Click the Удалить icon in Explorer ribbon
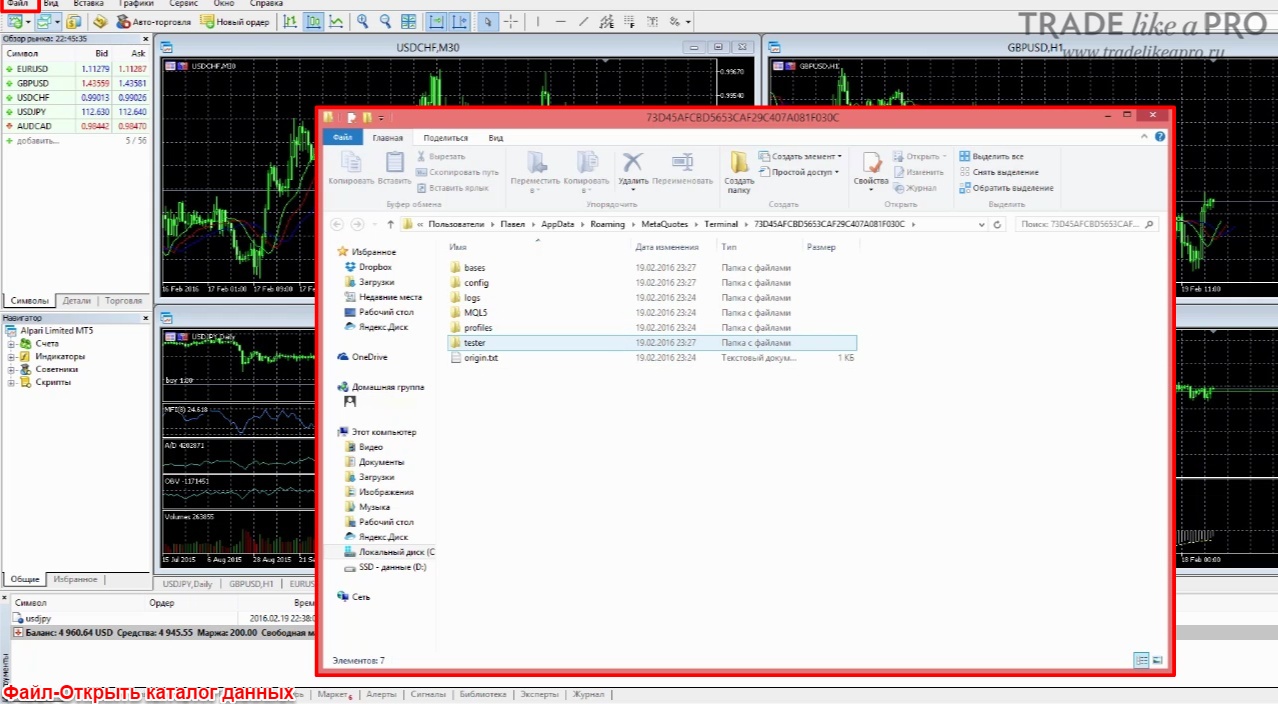 [x=632, y=171]
